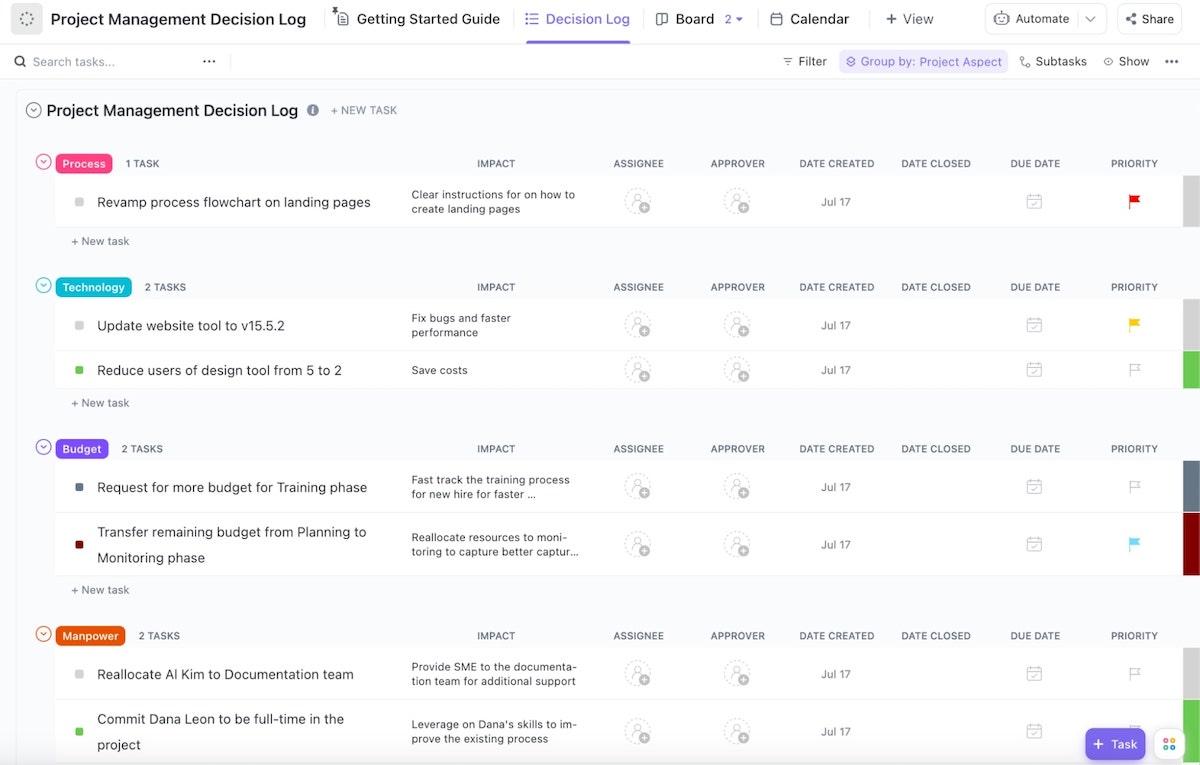Screen dimensions: 1200x765
Task: Collapse the Process group
Action: point(43,162)
